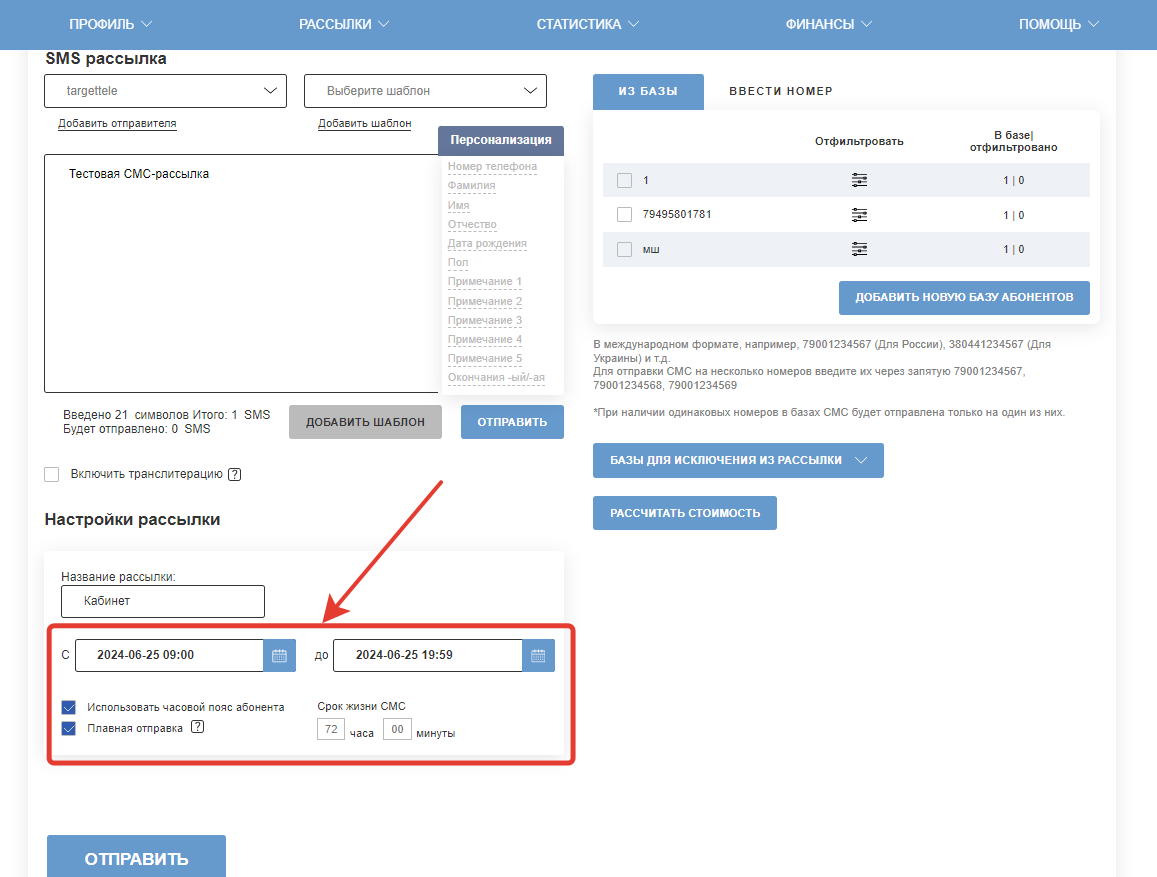Click the end date field 2024-06-25 19:59
Viewport: 1157px width, 877px height.
point(428,656)
